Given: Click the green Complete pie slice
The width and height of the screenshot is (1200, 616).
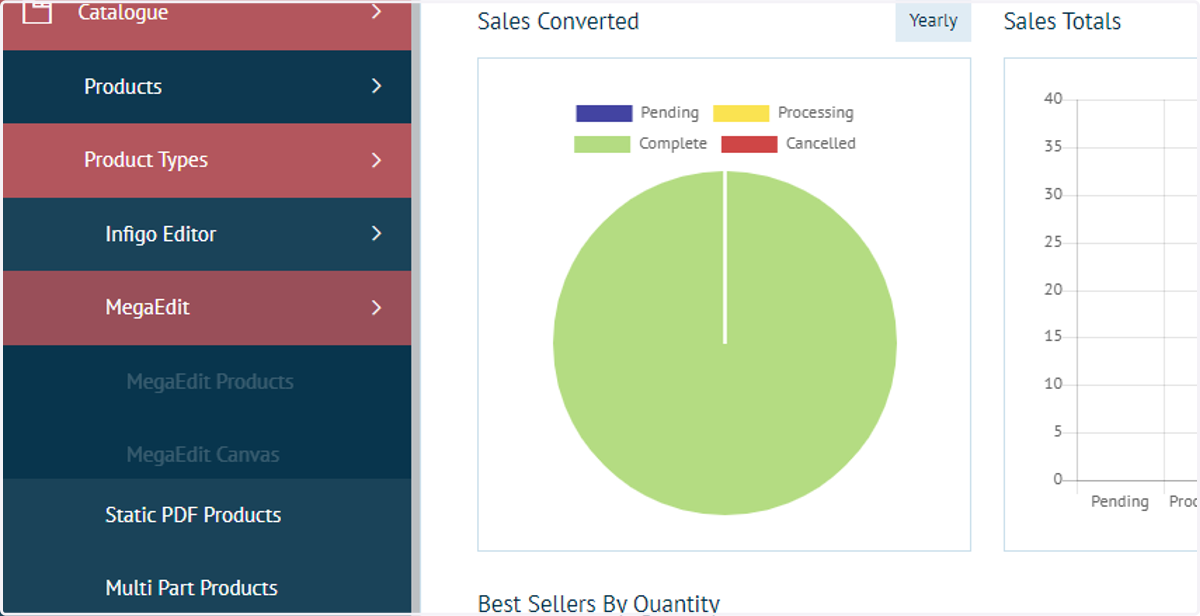Looking at the screenshot, I should coord(725,343).
